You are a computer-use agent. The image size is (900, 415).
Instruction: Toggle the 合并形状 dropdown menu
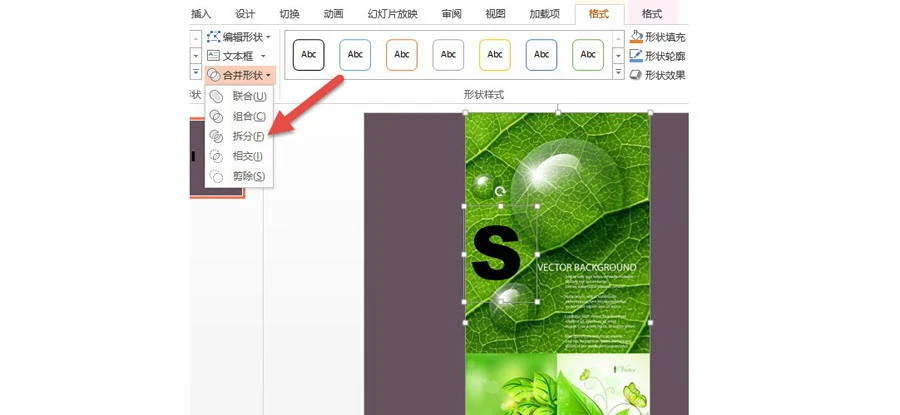240,75
